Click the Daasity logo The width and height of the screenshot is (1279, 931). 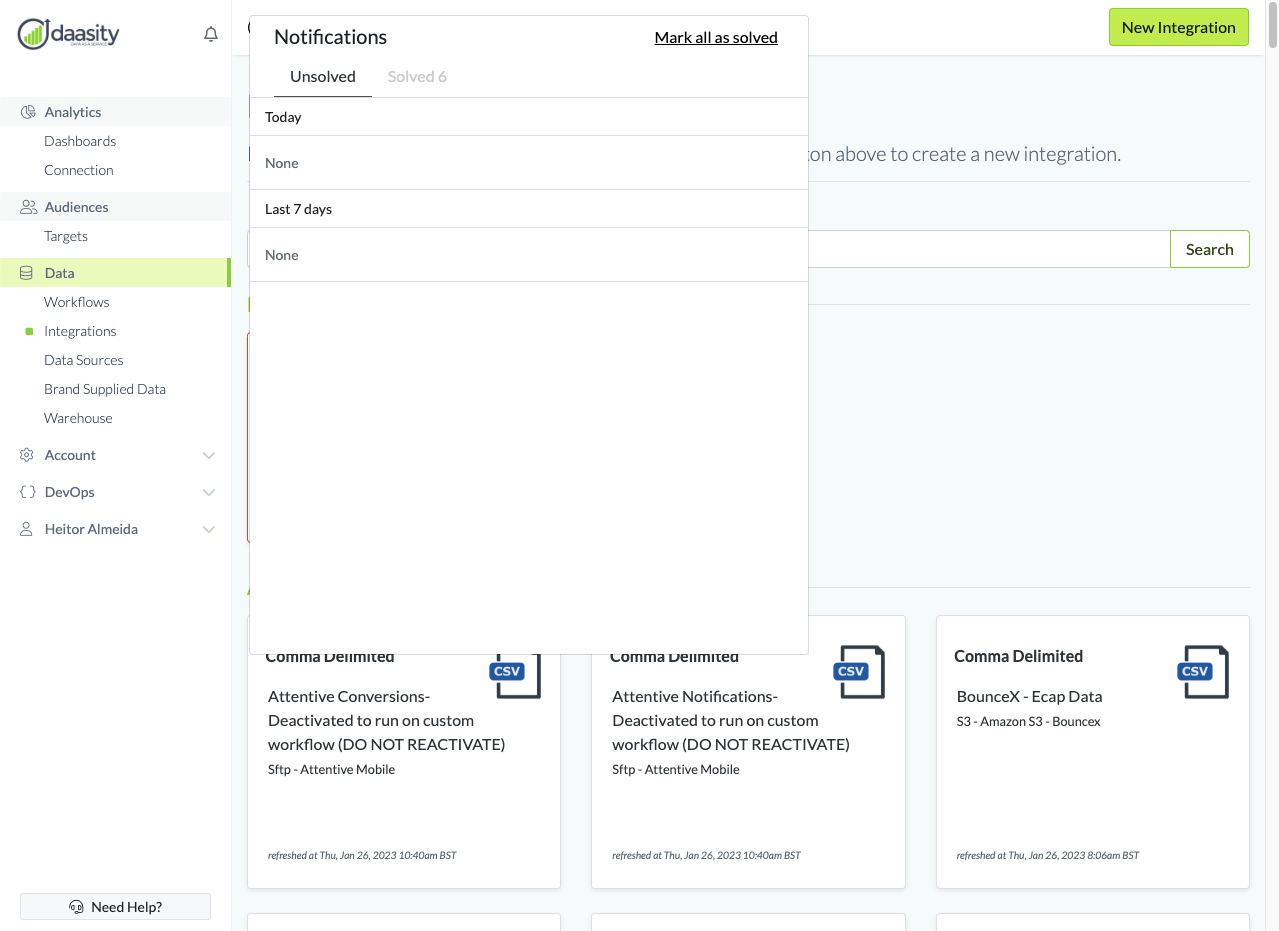pyautogui.click(x=68, y=34)
